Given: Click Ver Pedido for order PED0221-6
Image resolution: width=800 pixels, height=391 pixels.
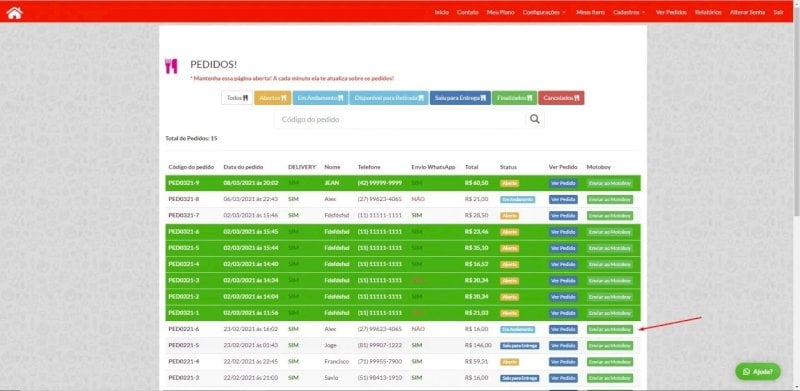Looking at the screenshot, I should pos(563,330).
